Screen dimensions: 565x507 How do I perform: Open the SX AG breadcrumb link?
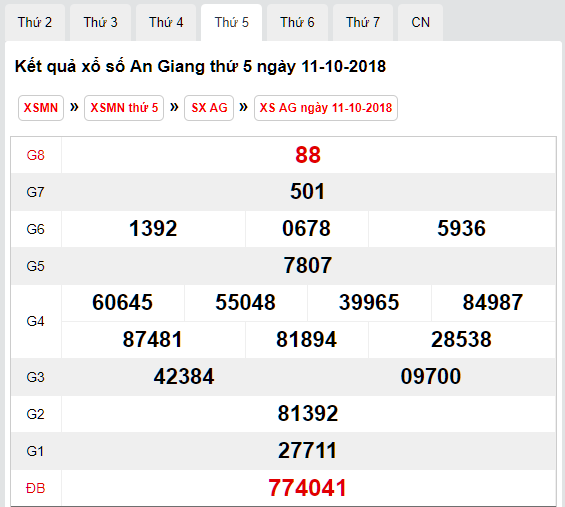point(209,108)
